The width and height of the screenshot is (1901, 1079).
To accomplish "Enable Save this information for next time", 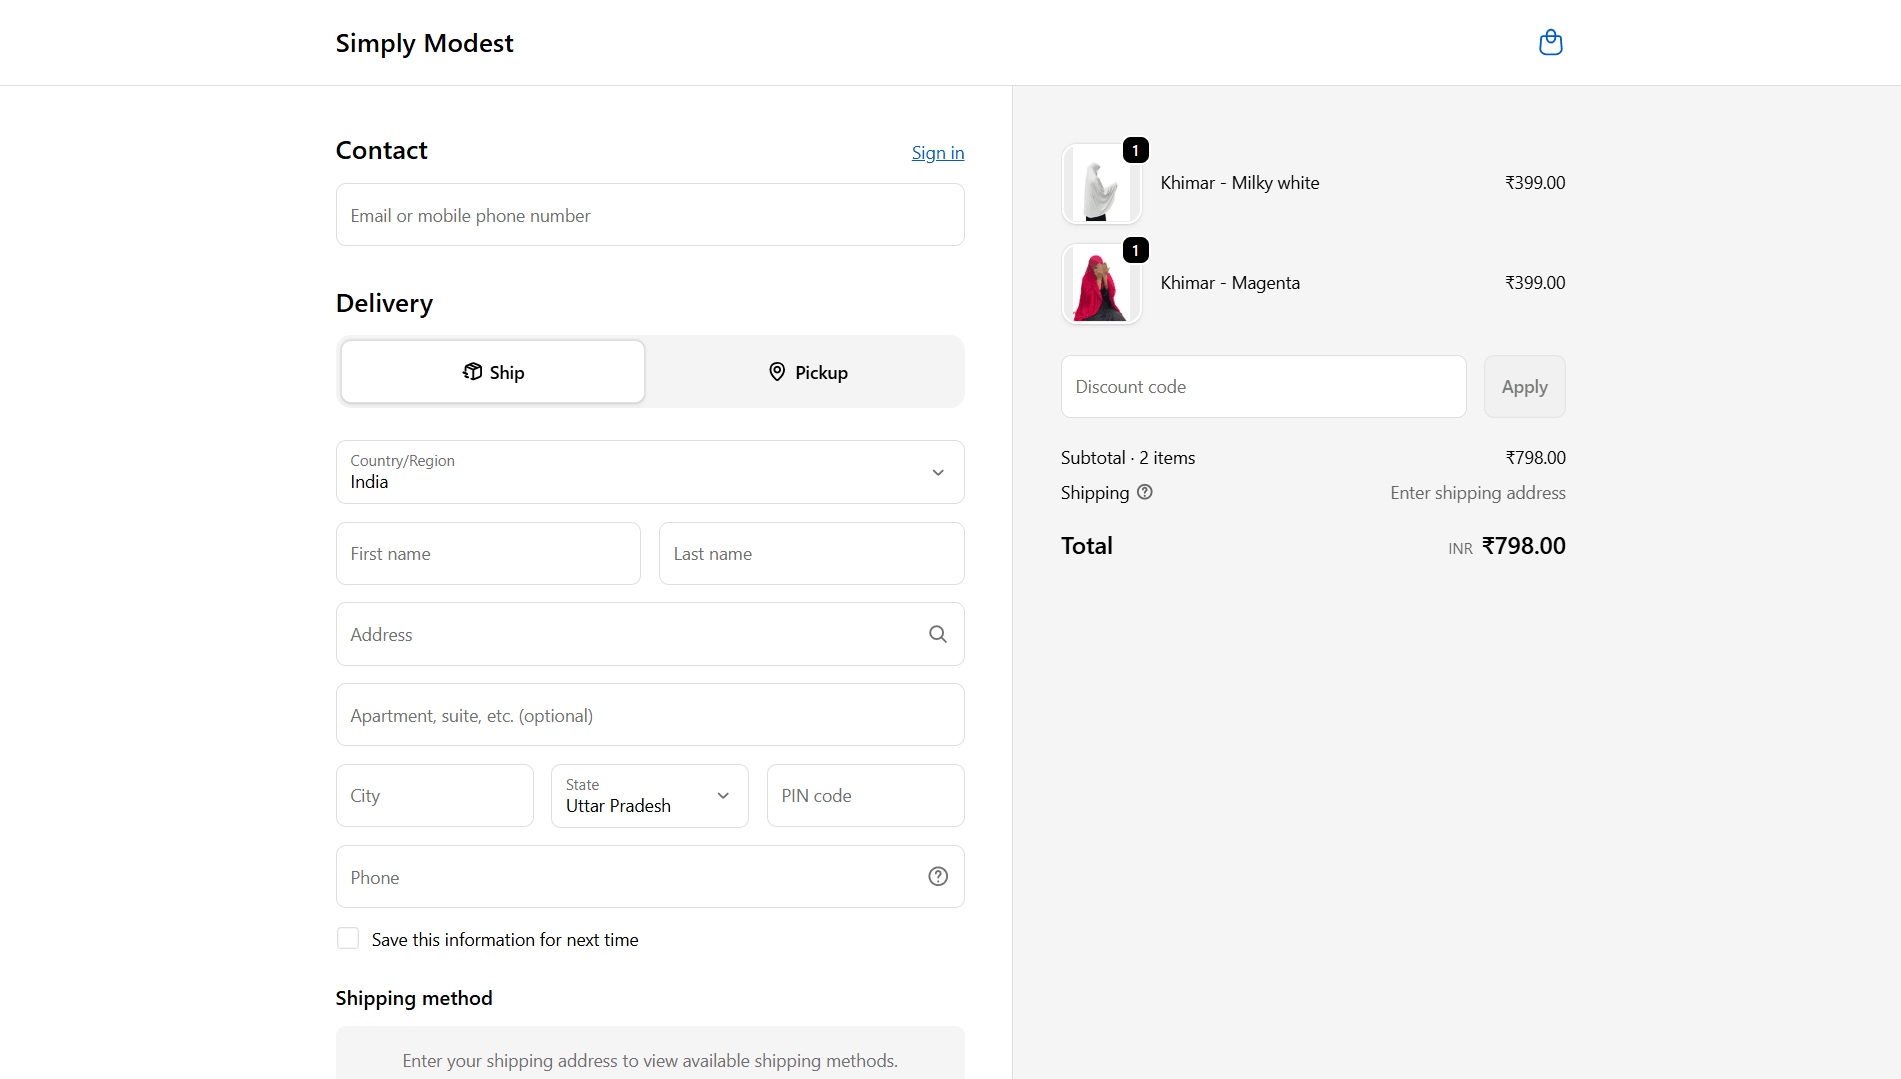I will [347, 938].
